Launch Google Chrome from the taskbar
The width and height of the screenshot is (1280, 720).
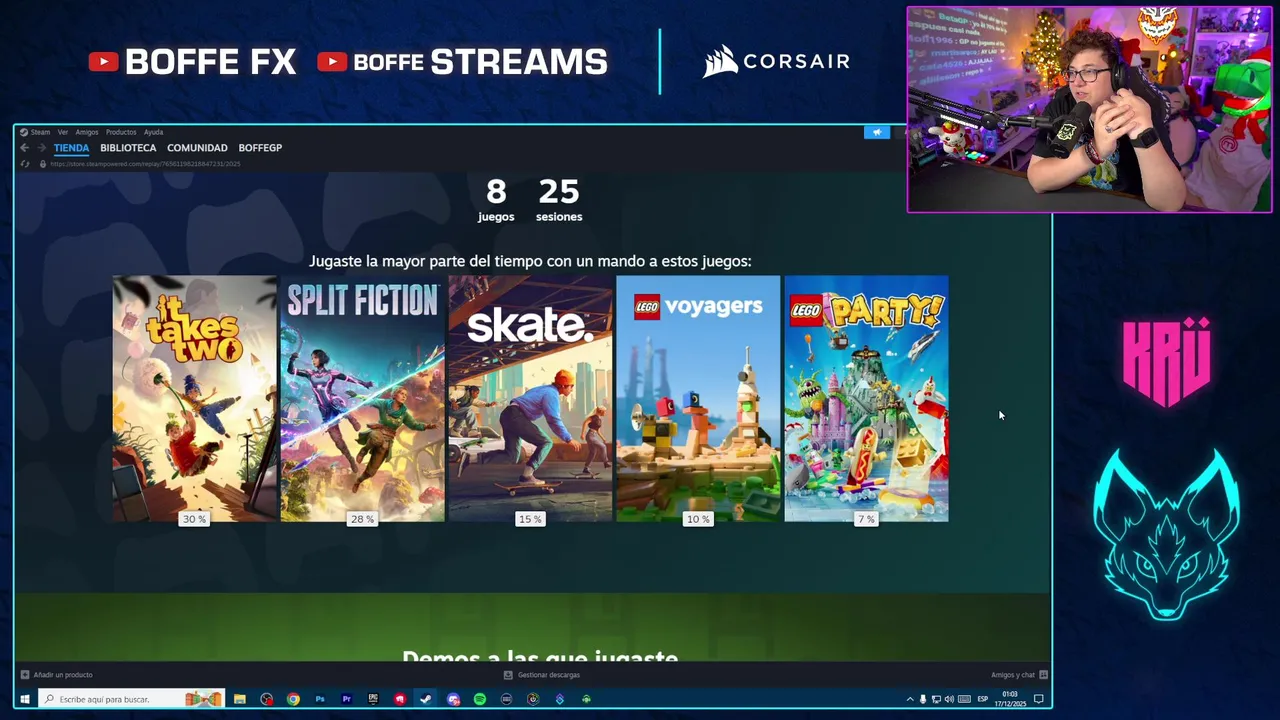pyautogui.click(x=293, y=699)
